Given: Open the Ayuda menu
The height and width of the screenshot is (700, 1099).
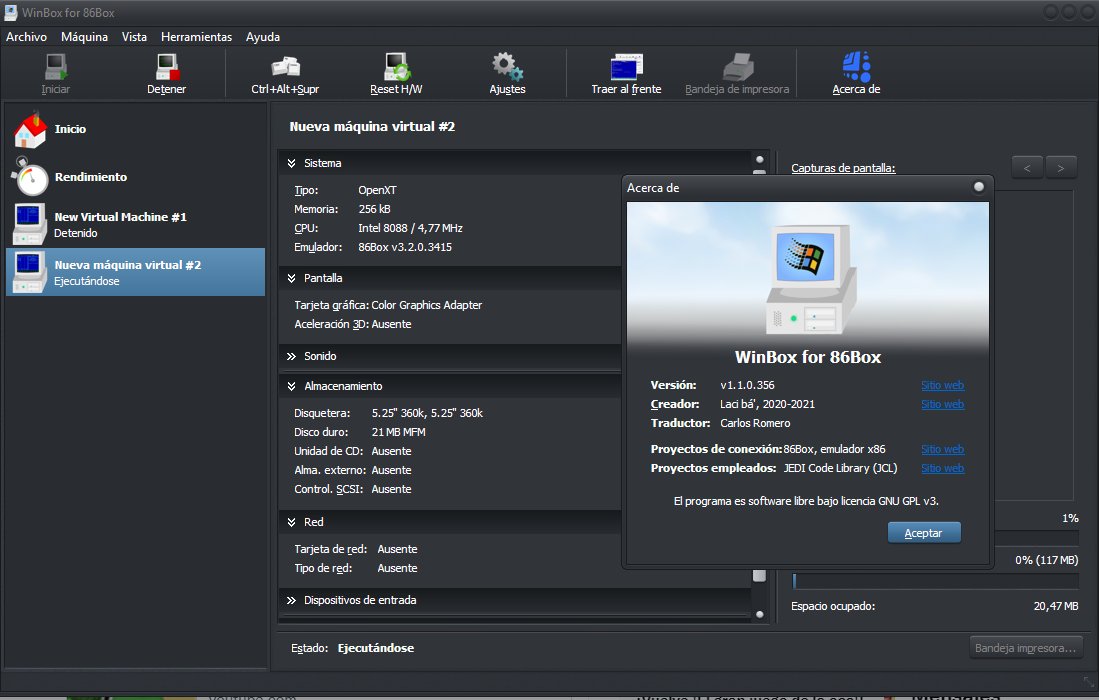Looking at the screenshot, I should (263, 37).
